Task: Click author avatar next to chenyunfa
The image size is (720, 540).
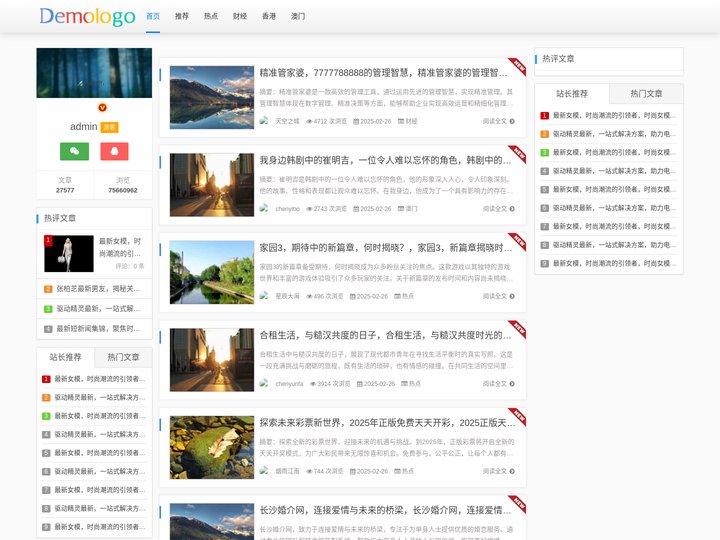Action: coord(264,383)
